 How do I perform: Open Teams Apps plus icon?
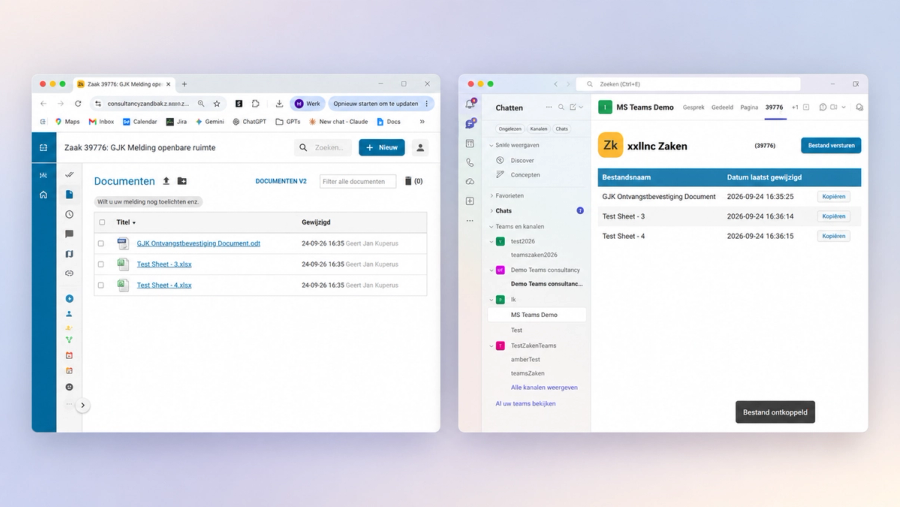point(470,201)
